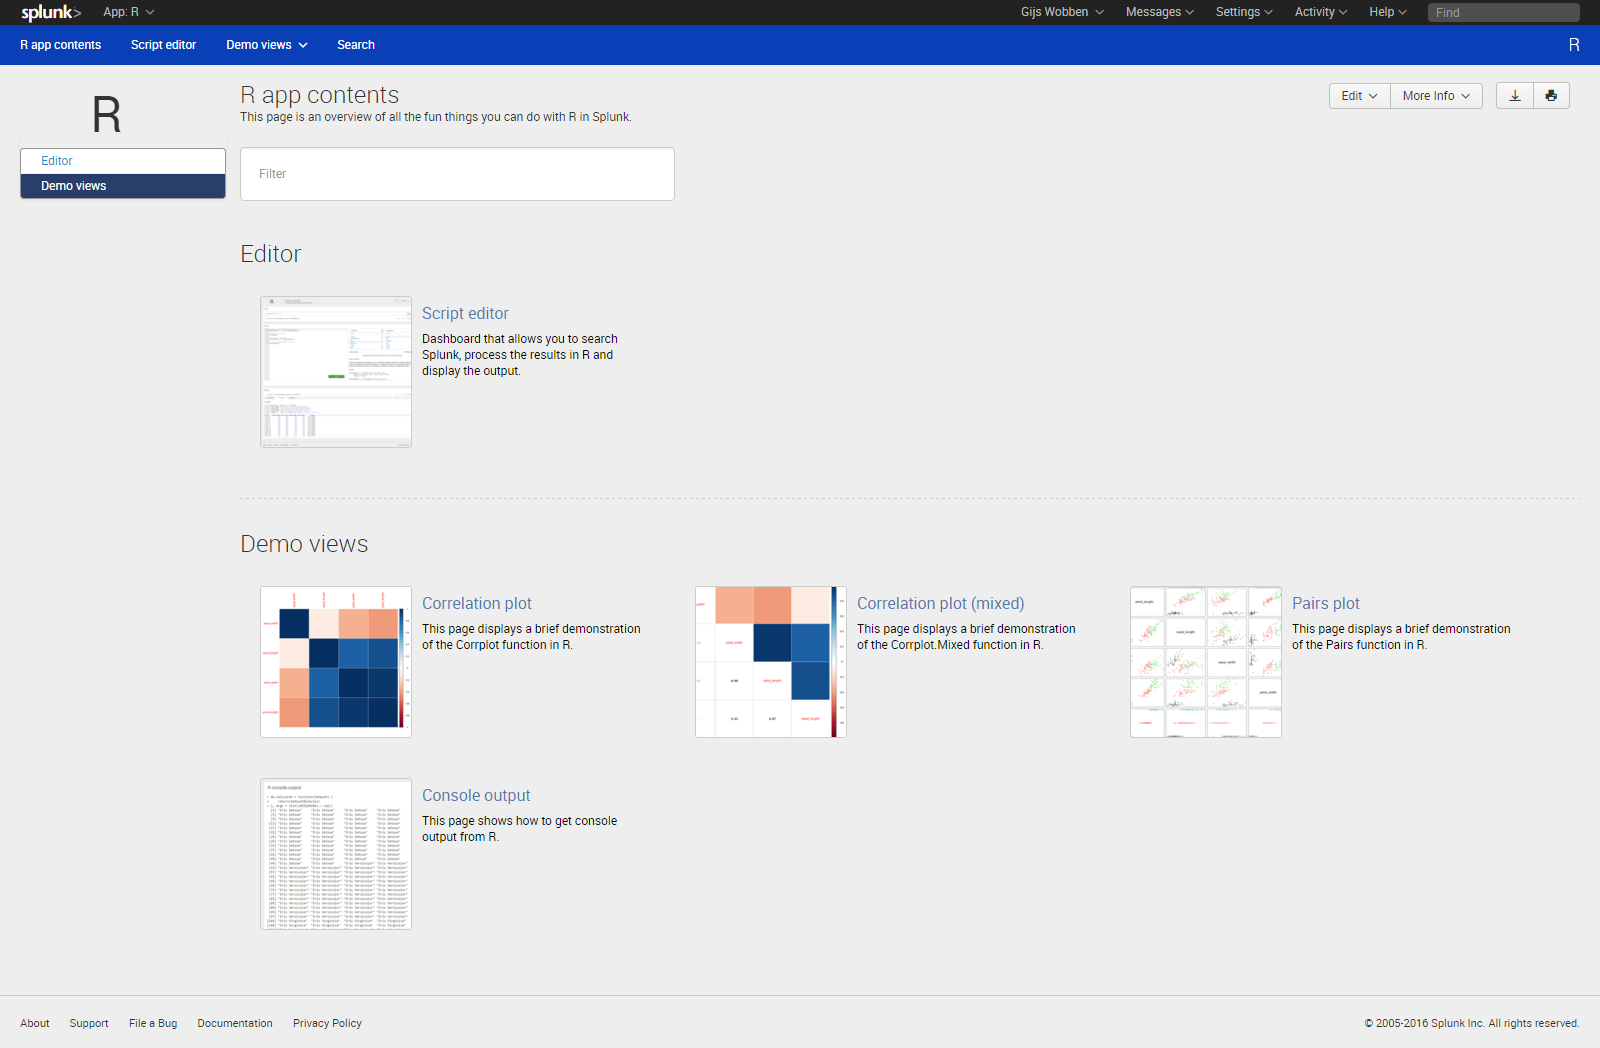
Task: Click the copyright notice text
Action: pyautogui.click(x=1472, y=1023)
